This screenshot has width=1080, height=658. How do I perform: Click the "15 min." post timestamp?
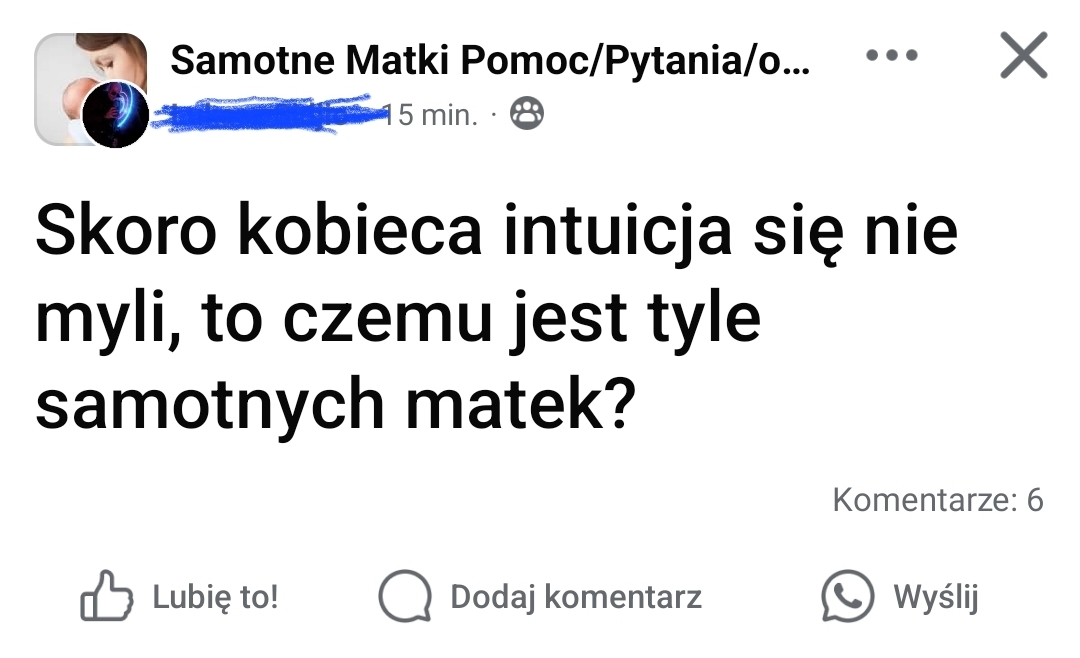(432, 115)
